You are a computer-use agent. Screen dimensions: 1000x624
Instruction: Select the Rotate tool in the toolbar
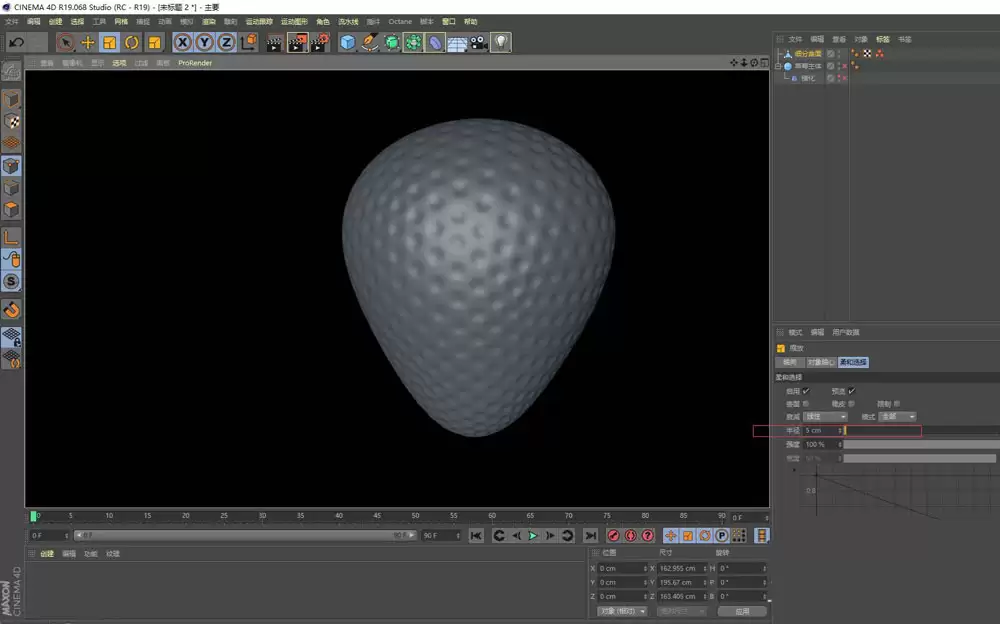coord(130,42)
